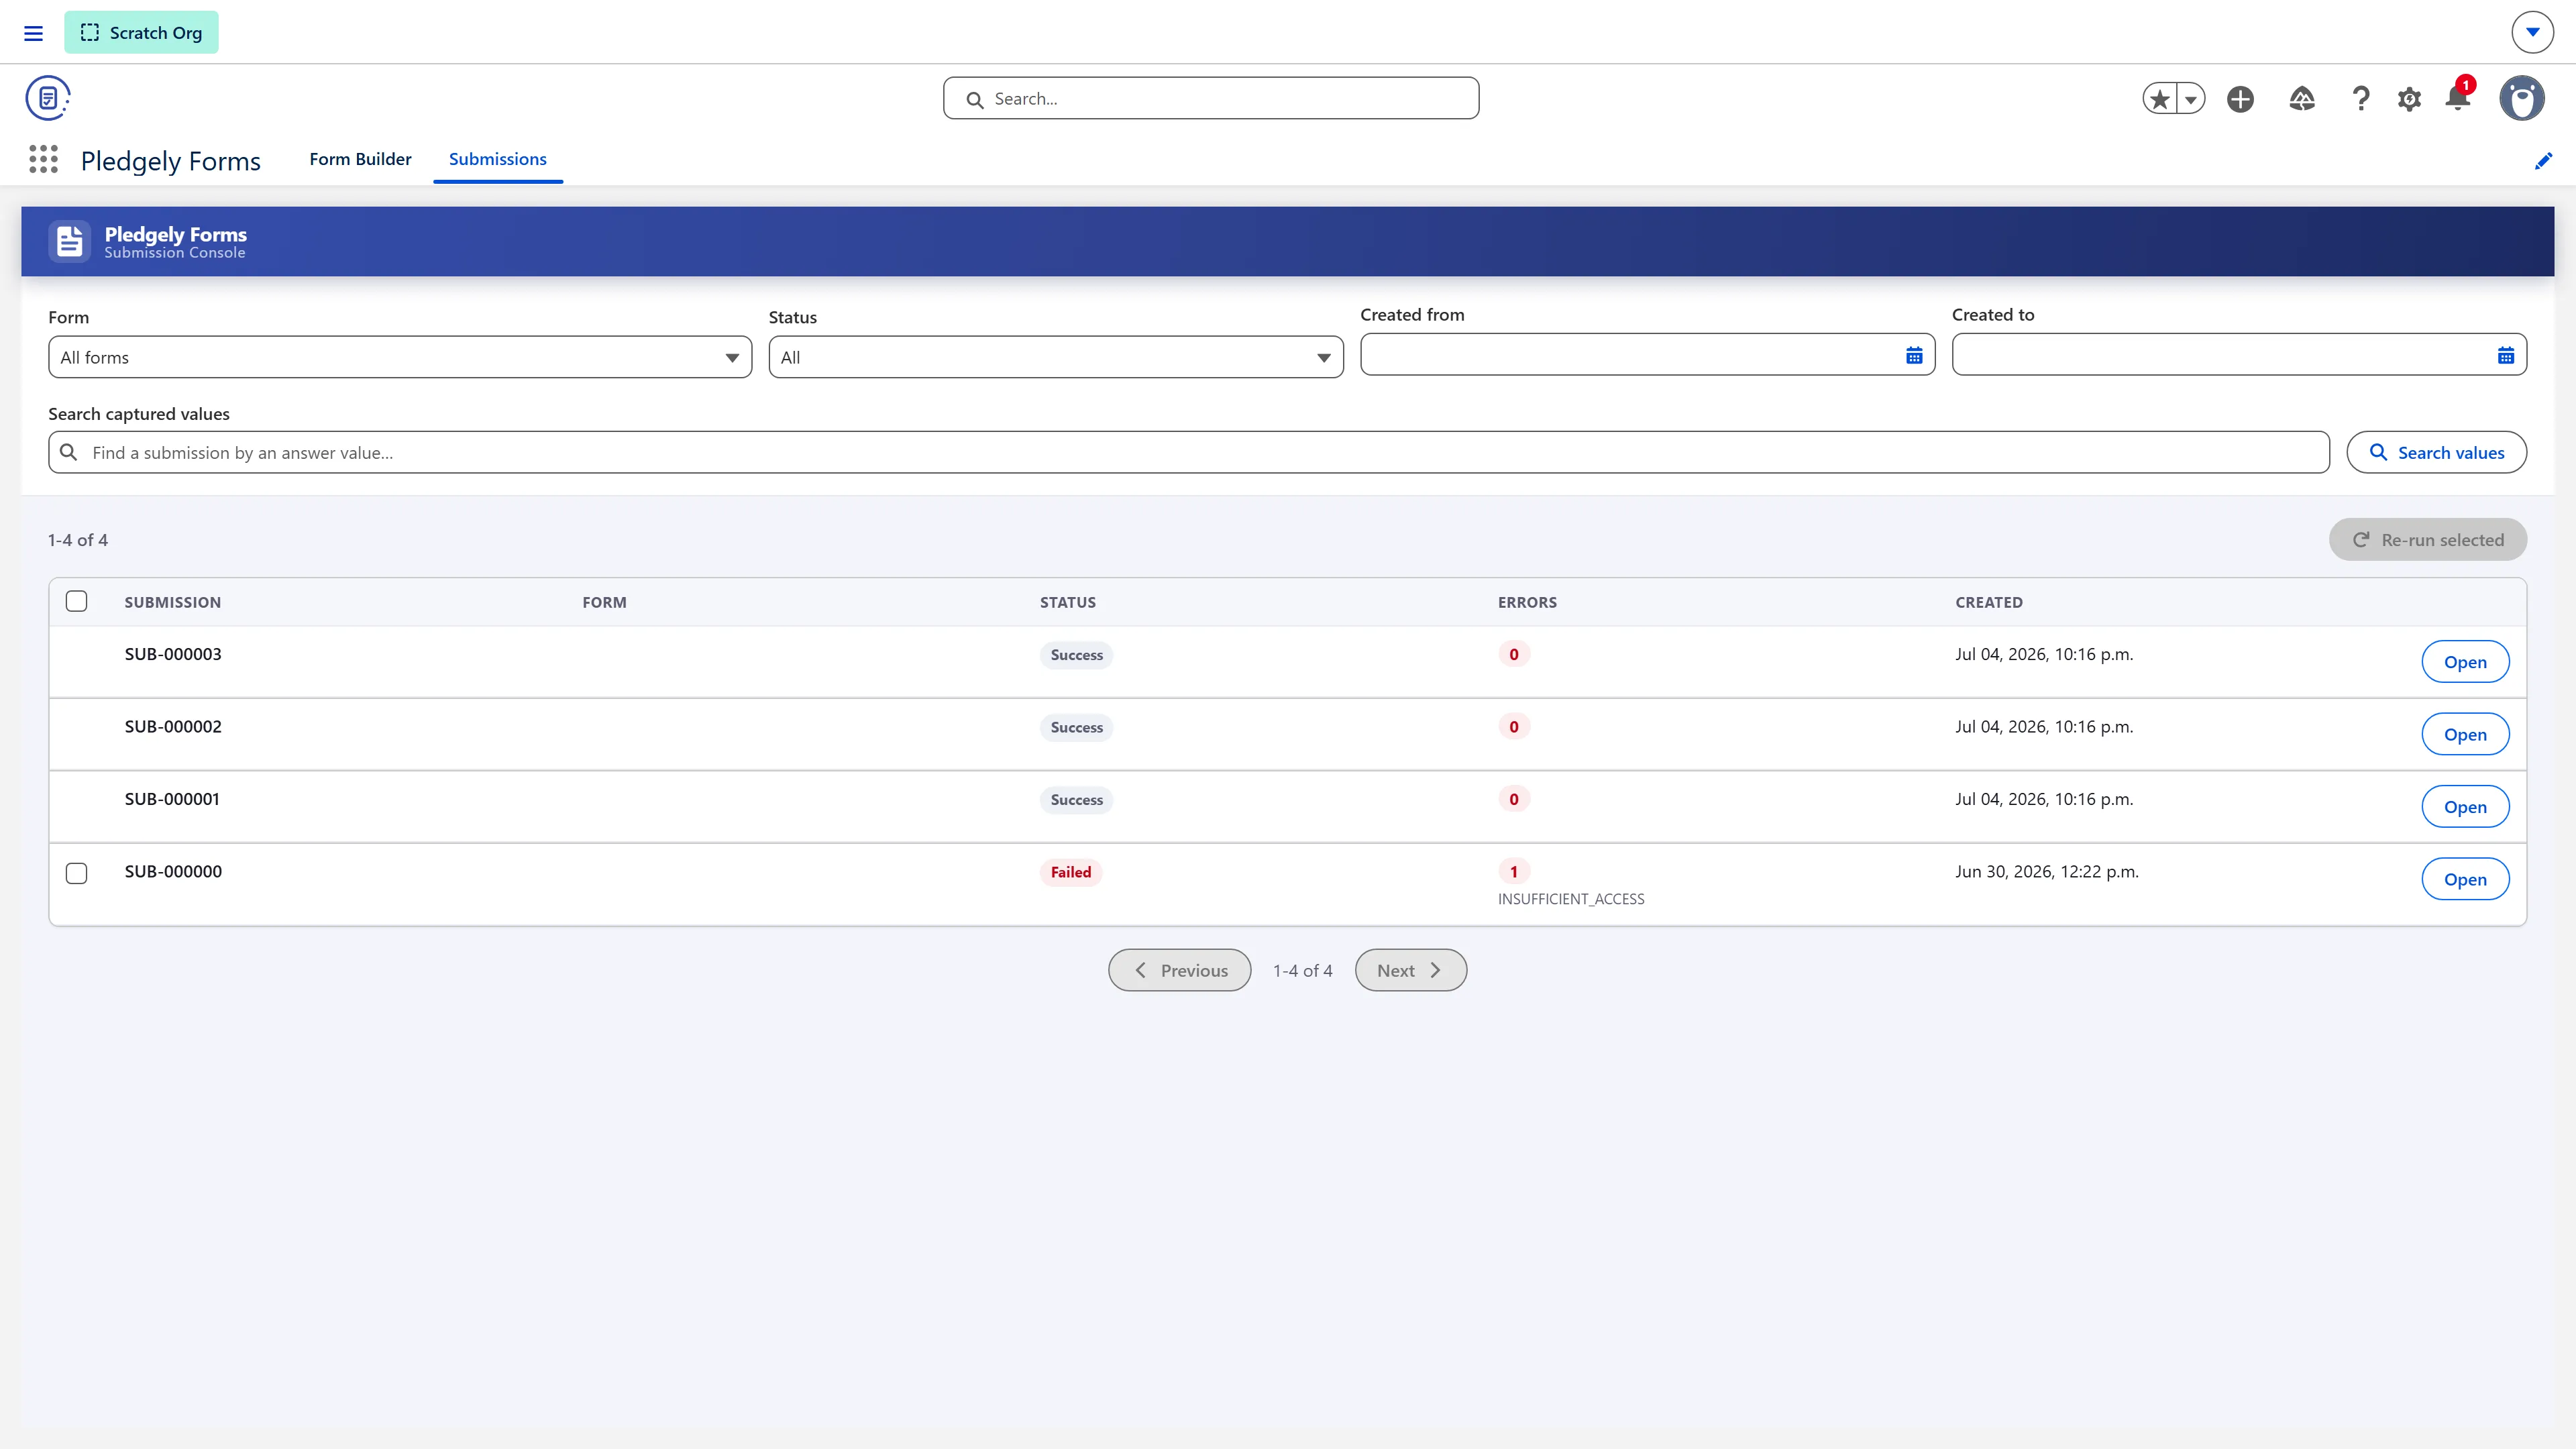Open the global create plus icon
The width and height of the screenshot is (2576, 1449).
pos(2240,99)
